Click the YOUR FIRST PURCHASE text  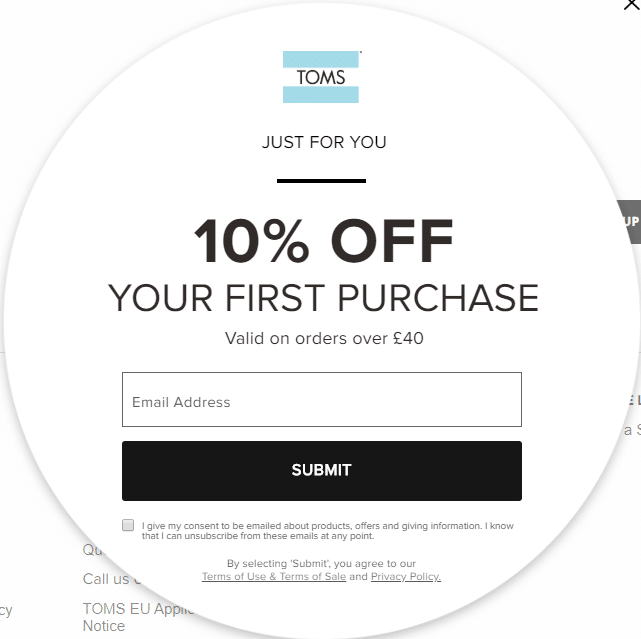point(323,298)
